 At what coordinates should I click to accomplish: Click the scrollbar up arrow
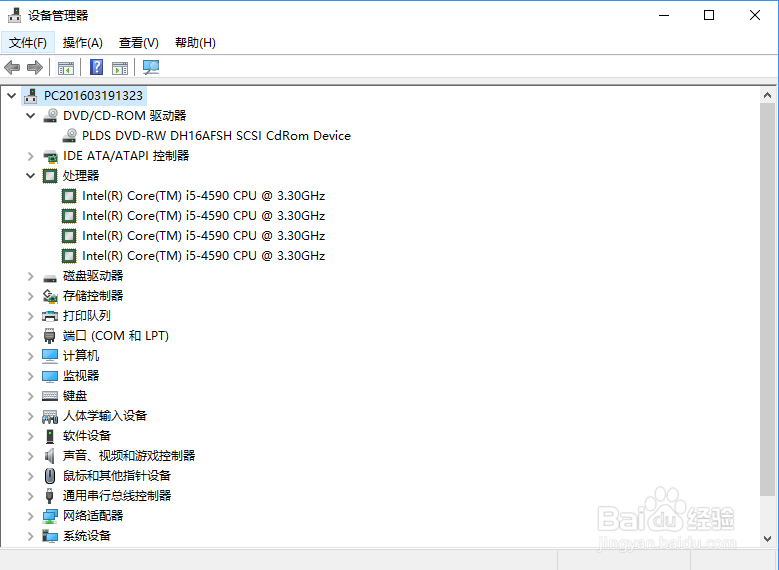[768, 95]
